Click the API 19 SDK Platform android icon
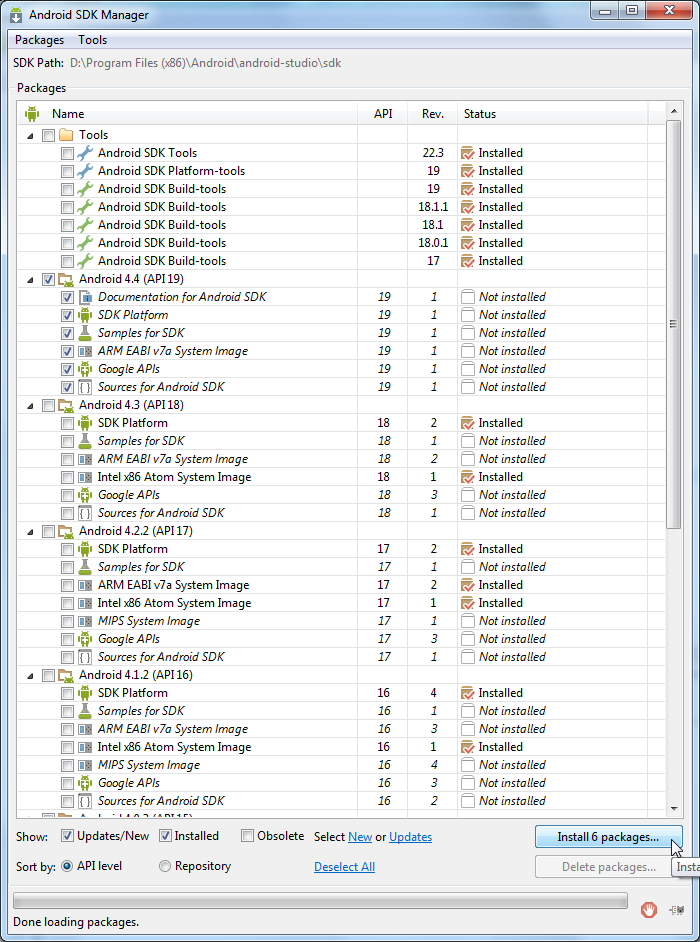Screen dimensions: 700x942 pos(85,315)
